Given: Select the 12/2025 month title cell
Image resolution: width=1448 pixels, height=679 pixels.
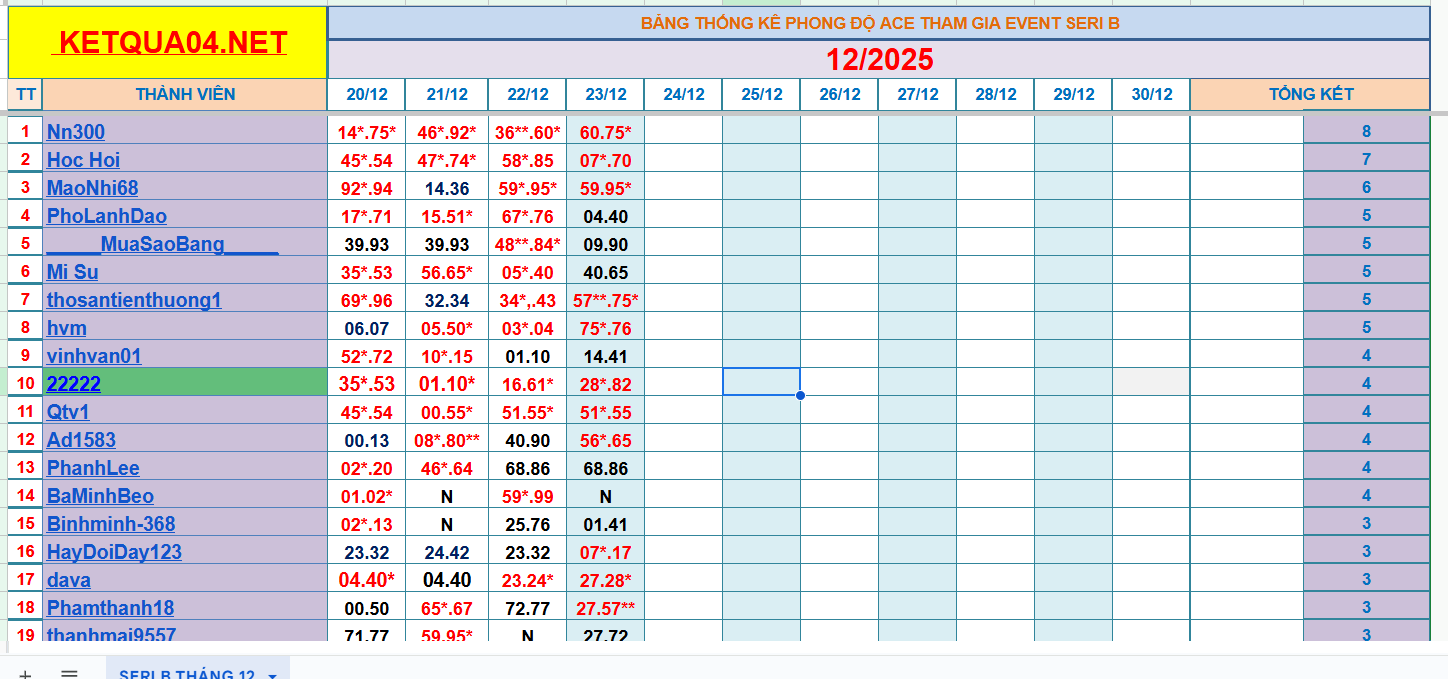Looking at the screenshot, I should coord(879,60).
